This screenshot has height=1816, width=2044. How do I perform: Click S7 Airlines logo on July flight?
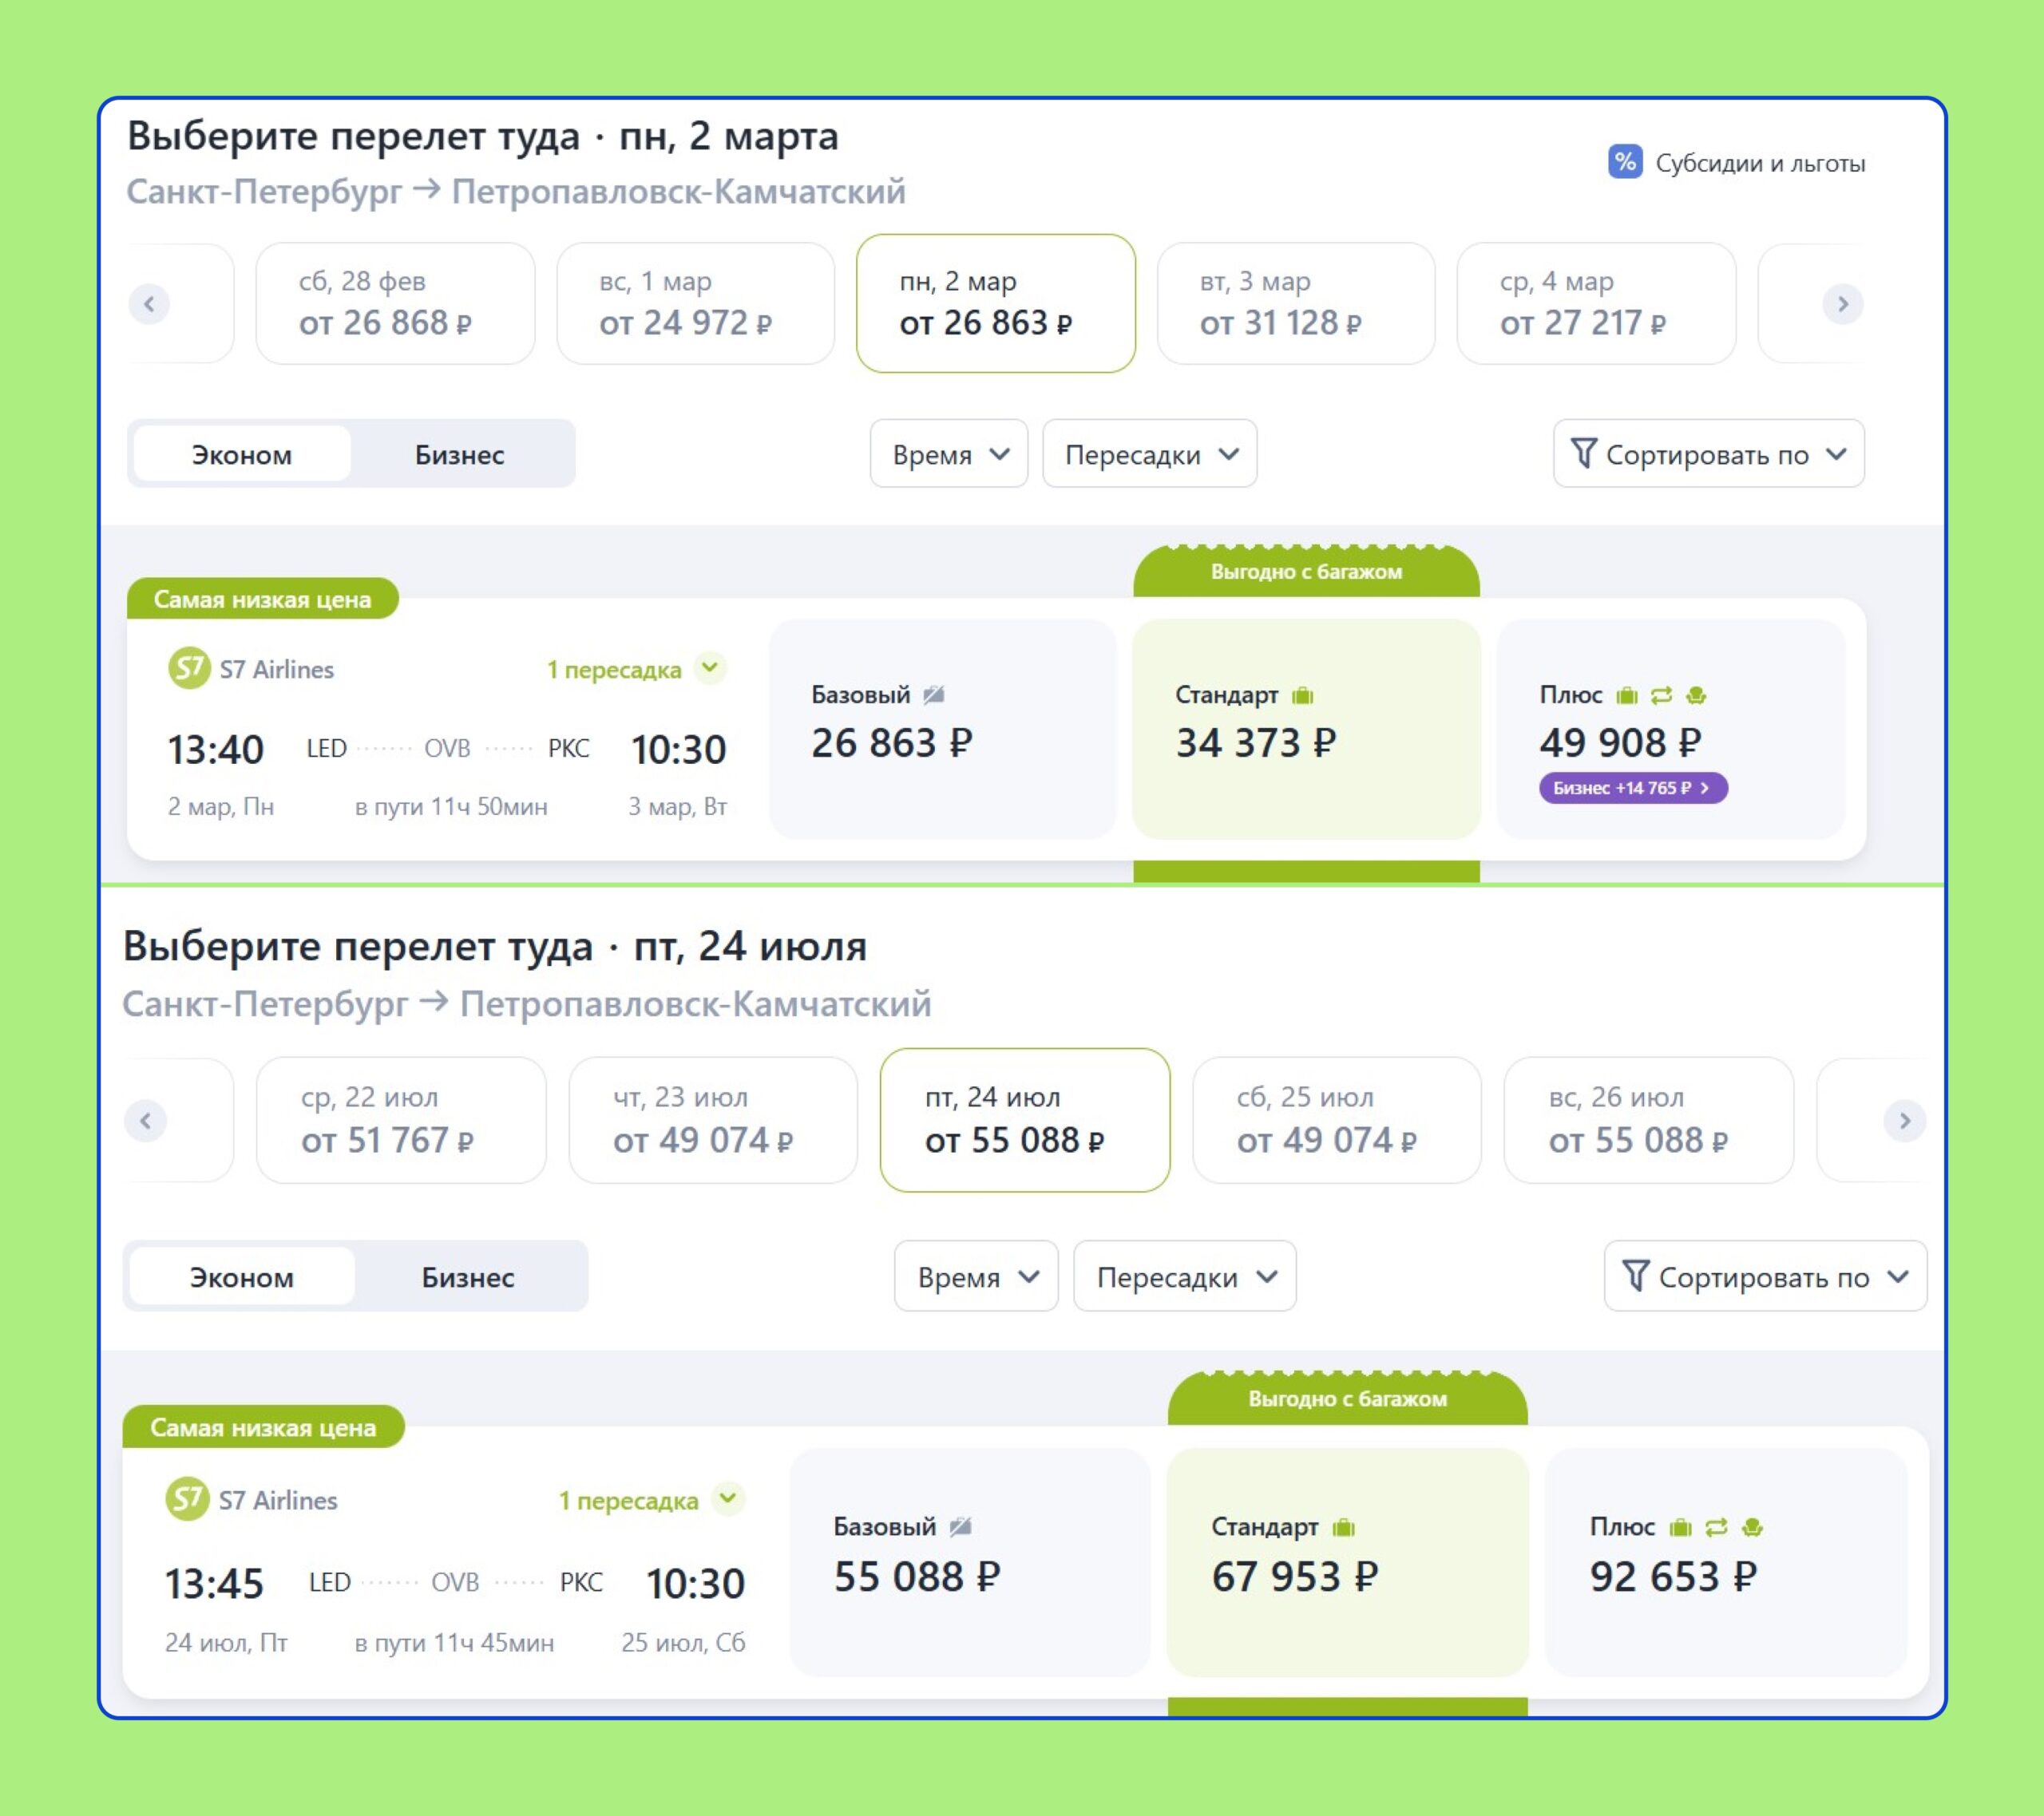click(x=187, y=1499)
